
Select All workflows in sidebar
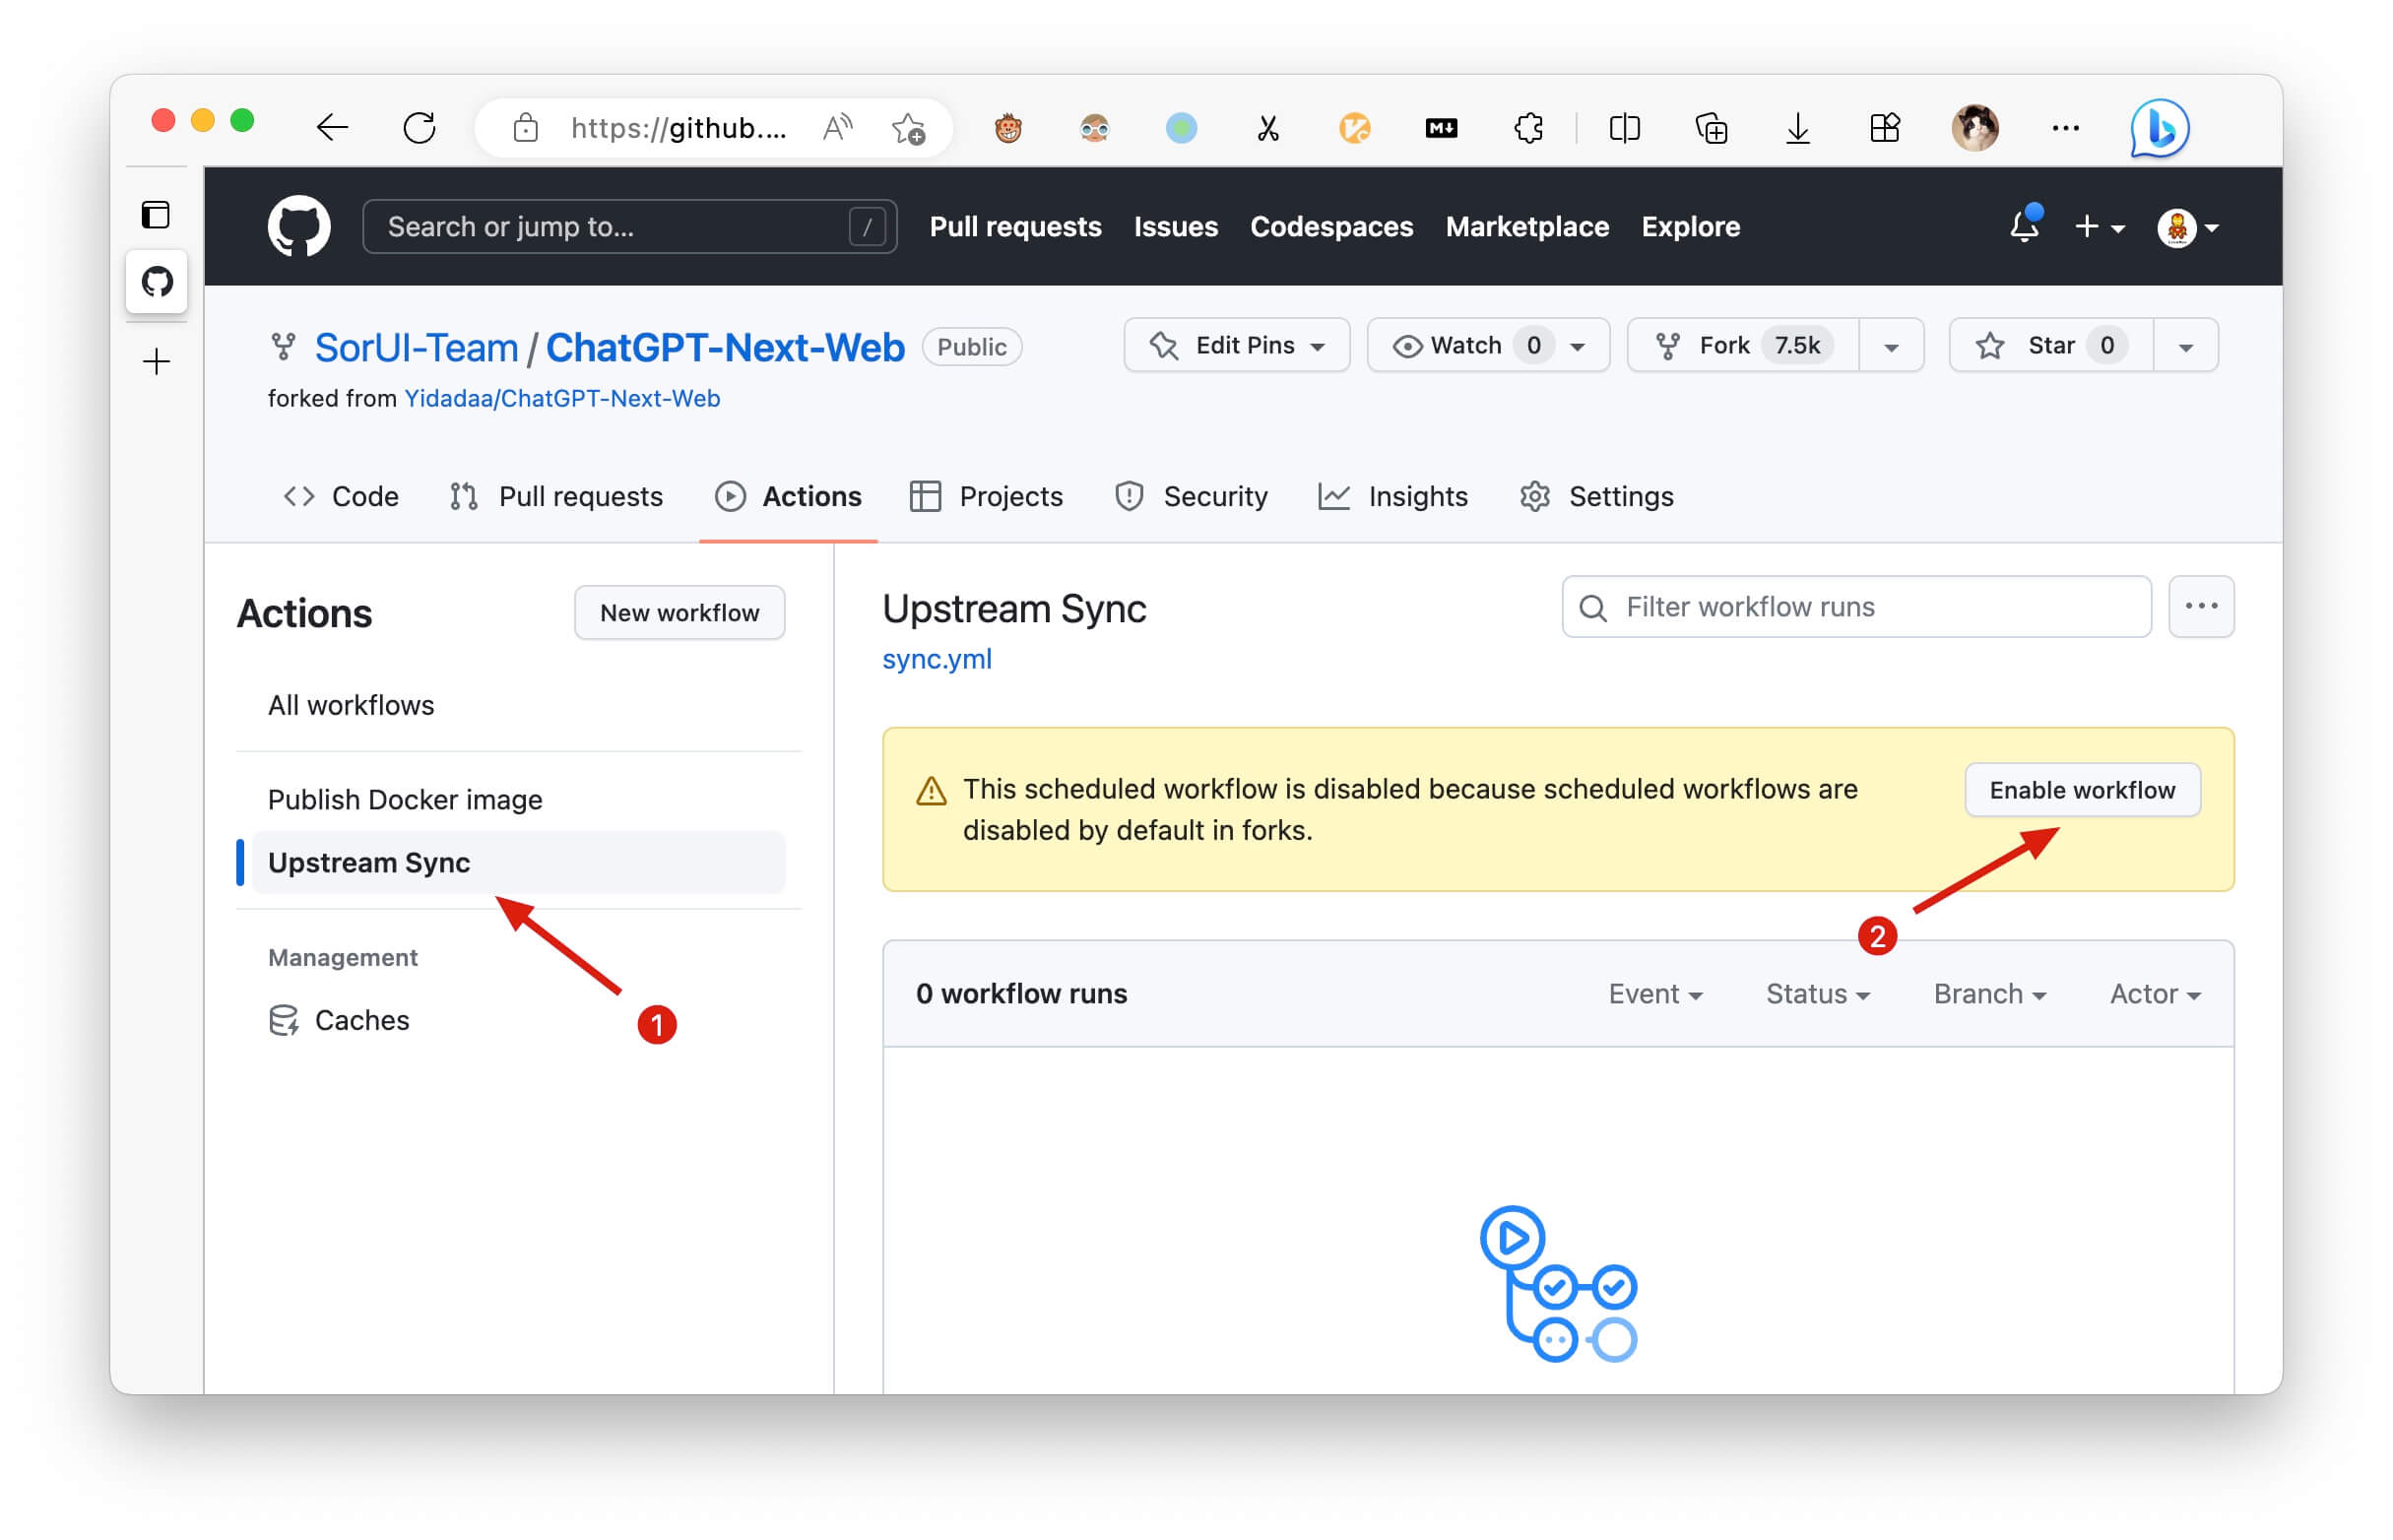(x=349, y=706)
